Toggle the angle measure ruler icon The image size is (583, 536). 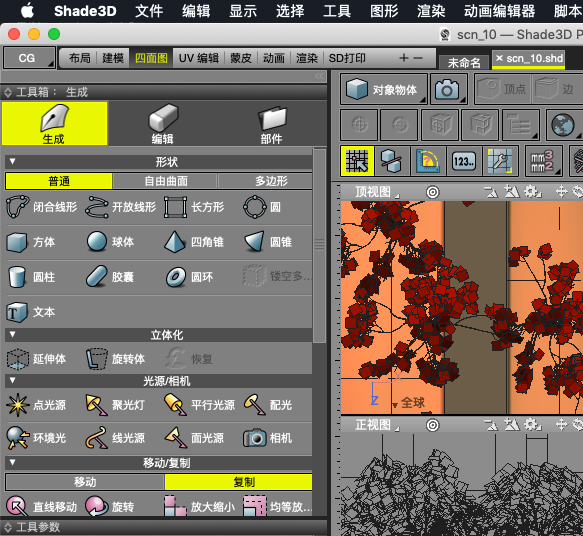(428, 161)
